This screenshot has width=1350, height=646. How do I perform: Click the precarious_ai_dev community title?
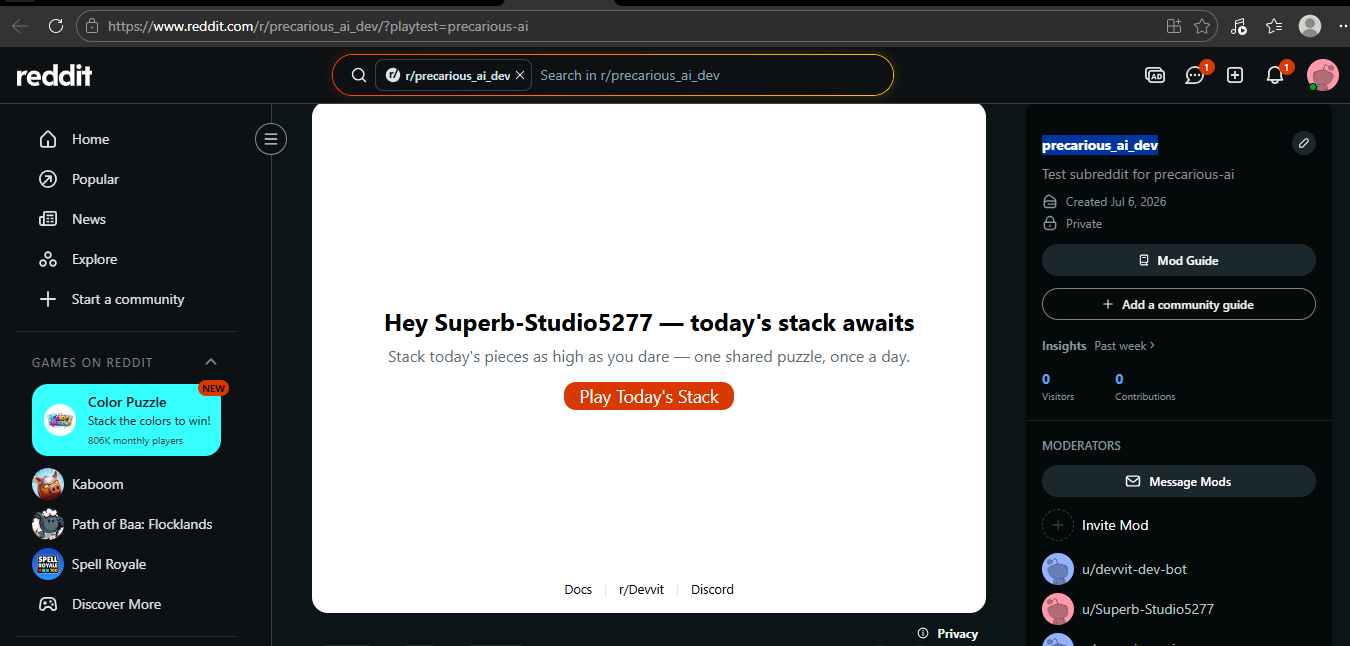[1100, 145]
